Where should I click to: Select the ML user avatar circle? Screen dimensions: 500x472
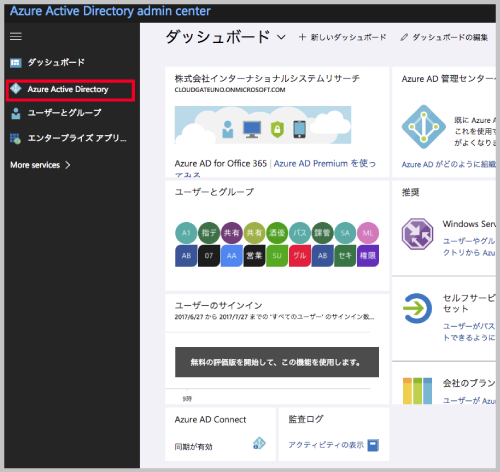pos(368,233)
